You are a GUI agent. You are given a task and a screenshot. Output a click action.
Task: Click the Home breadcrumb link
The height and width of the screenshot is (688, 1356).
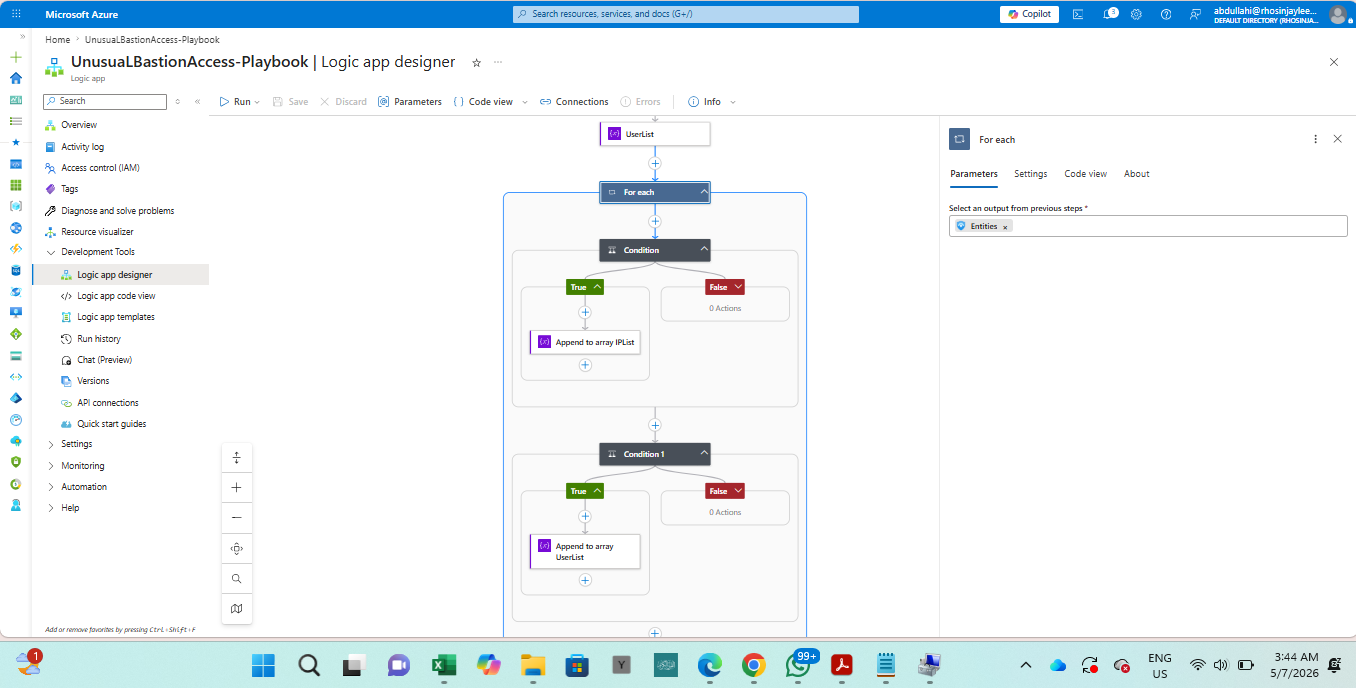point(58,40)
